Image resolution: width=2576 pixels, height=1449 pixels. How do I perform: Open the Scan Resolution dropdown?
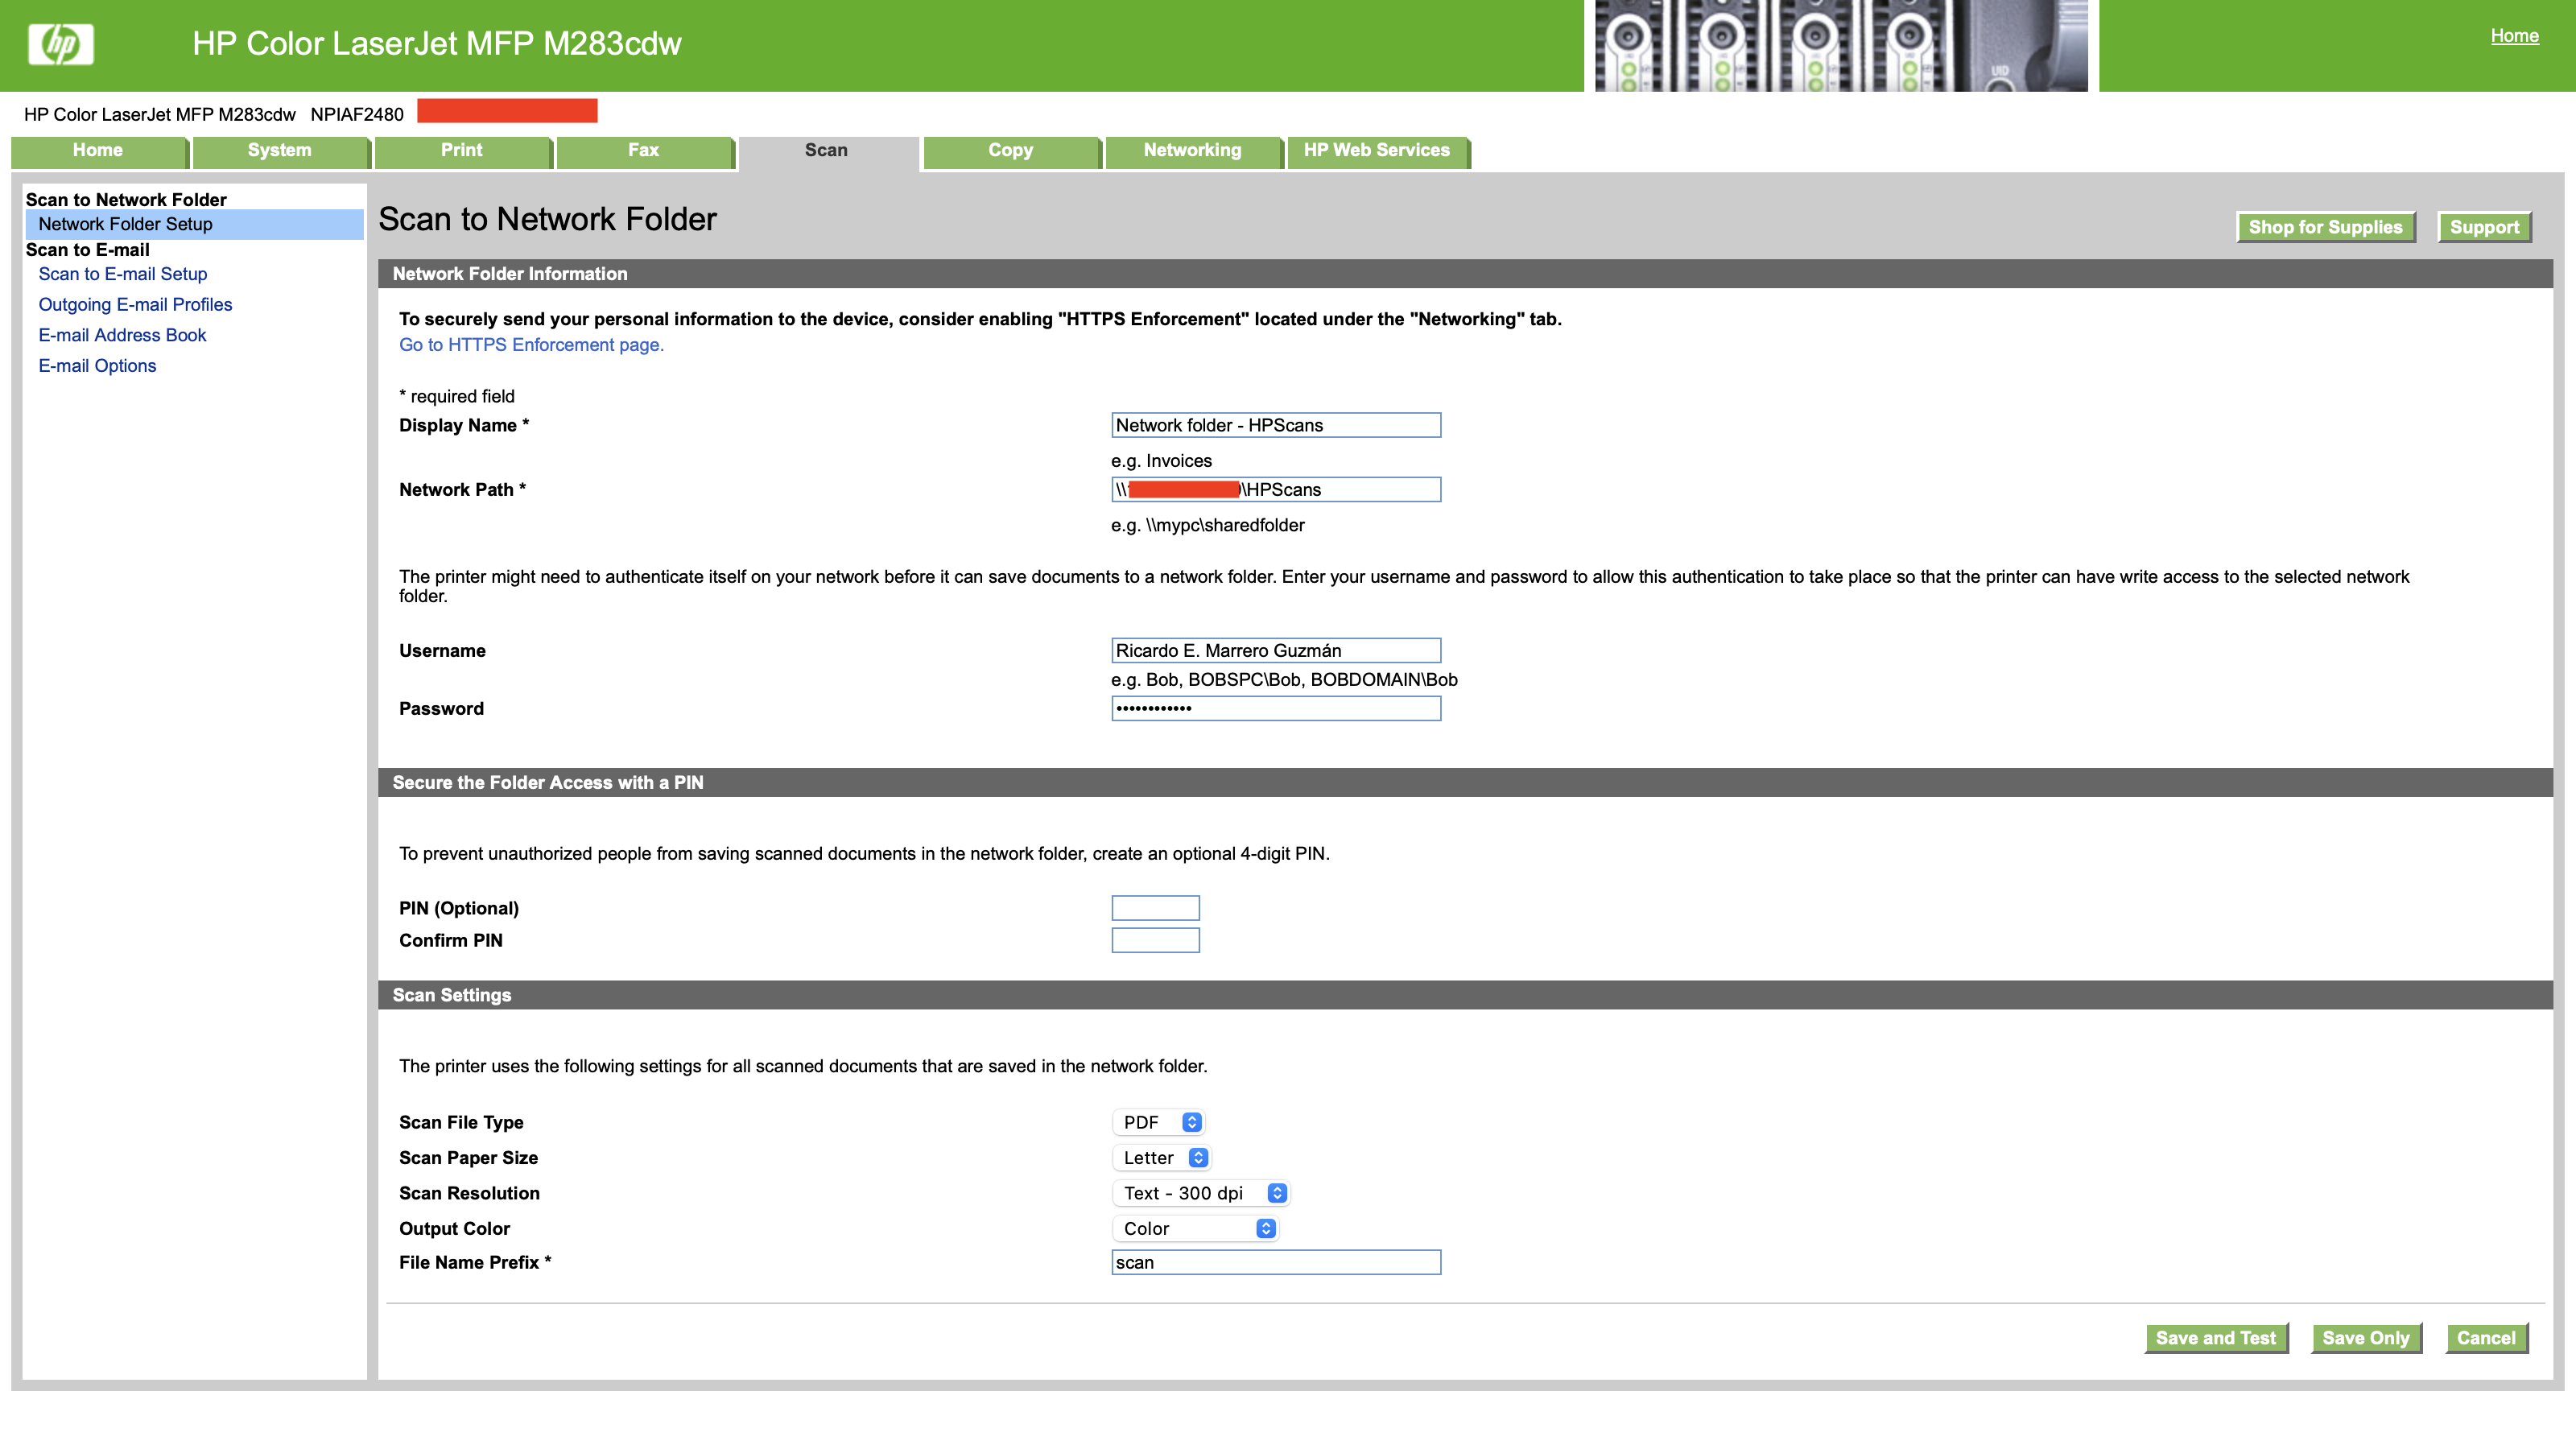coord(1201,1193)
